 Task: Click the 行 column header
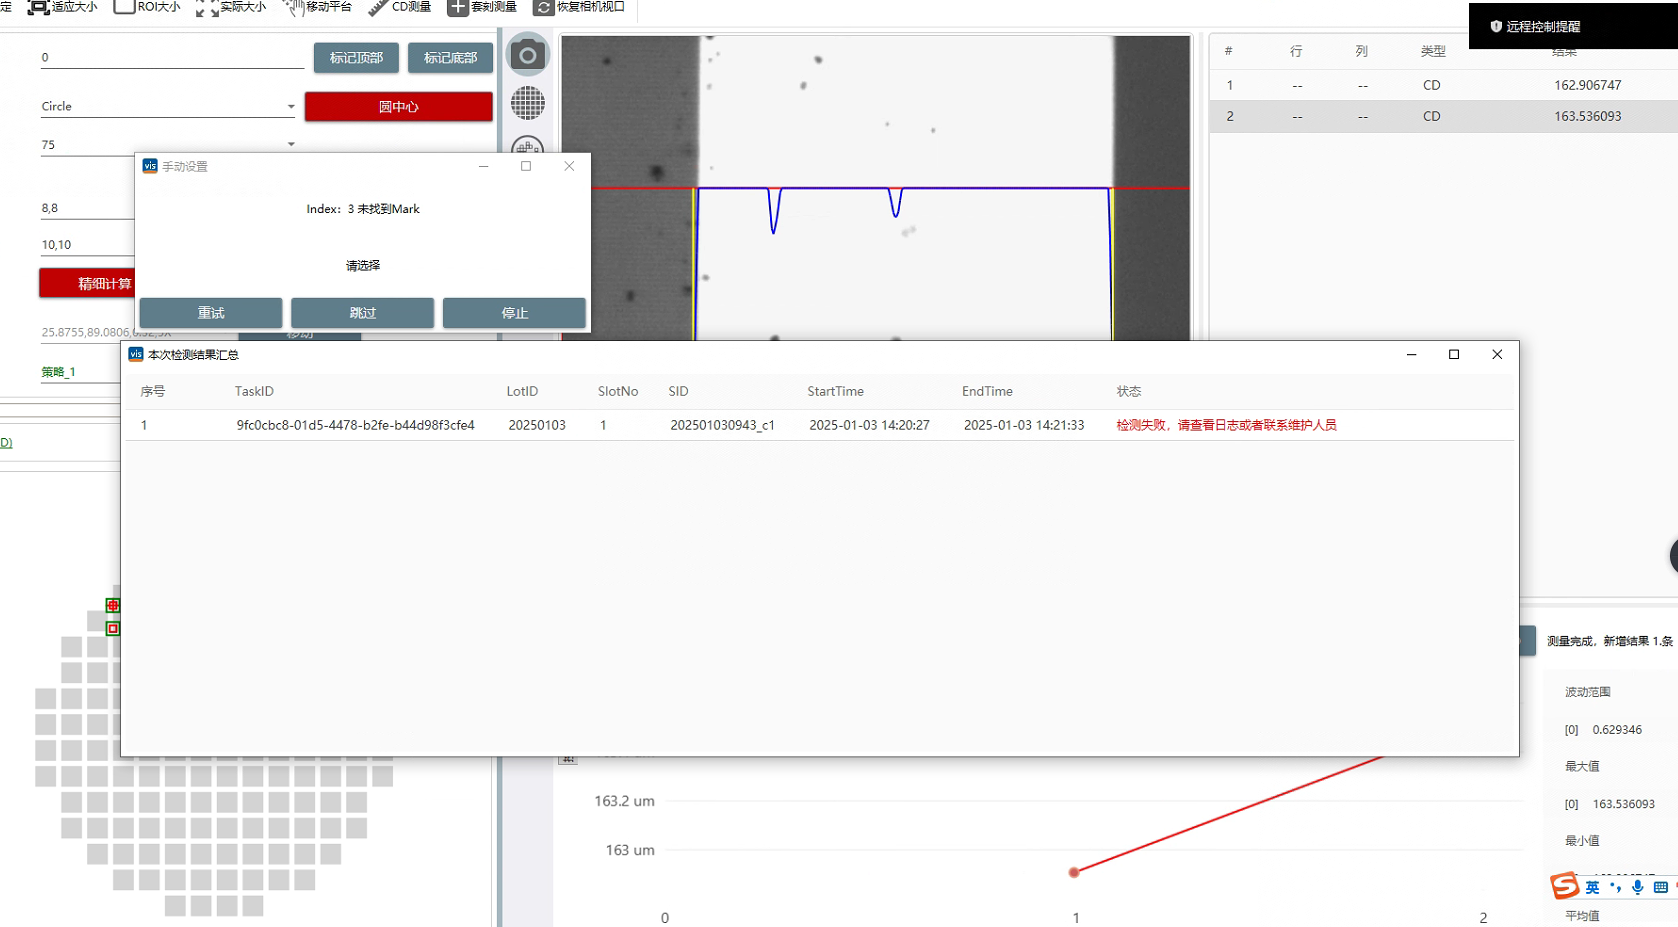(x=1296, y=51)
